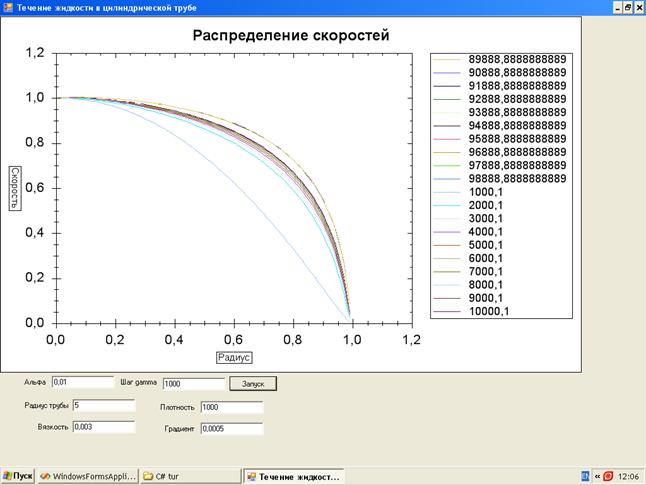Screen dimensions: 646x485
Task: Edit the Вязкость value field
Action: 103,427
